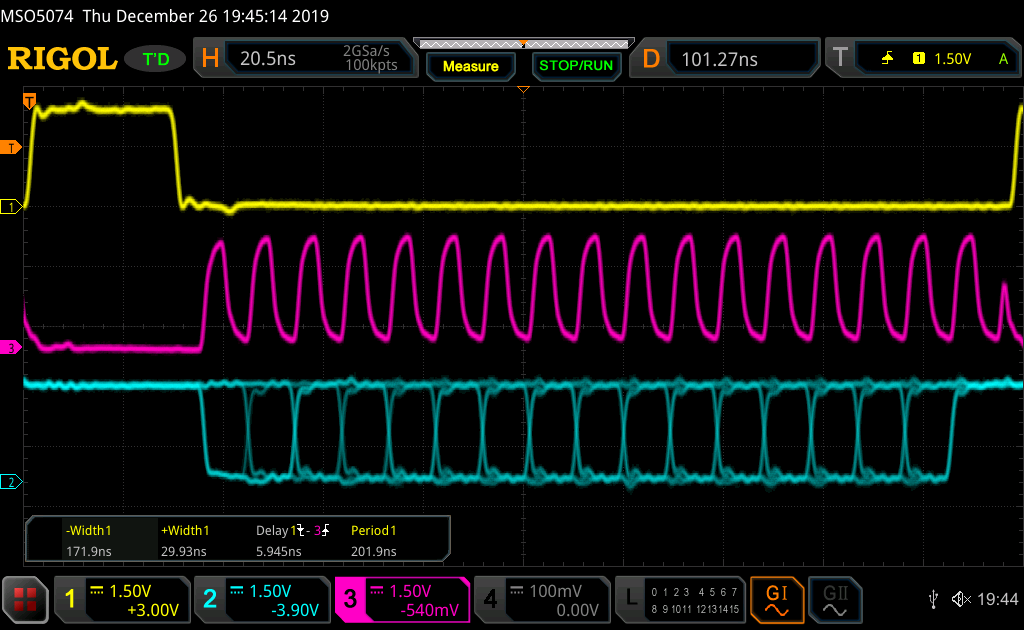Tap the rising edge trigger slope icon
The height and width of the screenshot is (630, 1024).
(887, 59)
